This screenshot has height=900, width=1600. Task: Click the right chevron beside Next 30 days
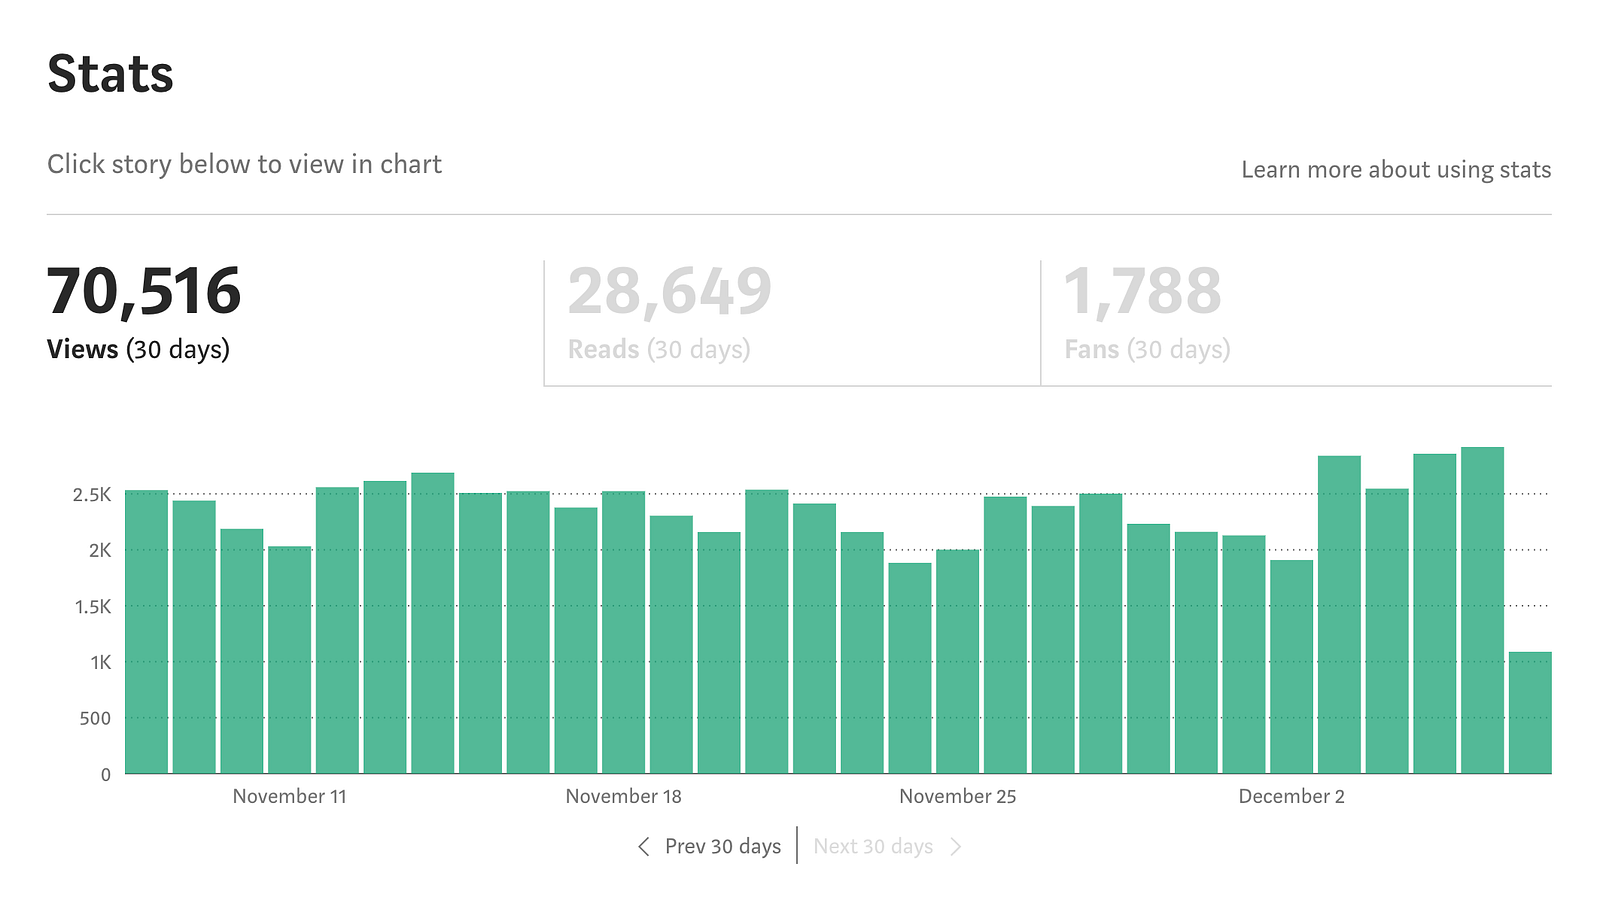(956, 847)
